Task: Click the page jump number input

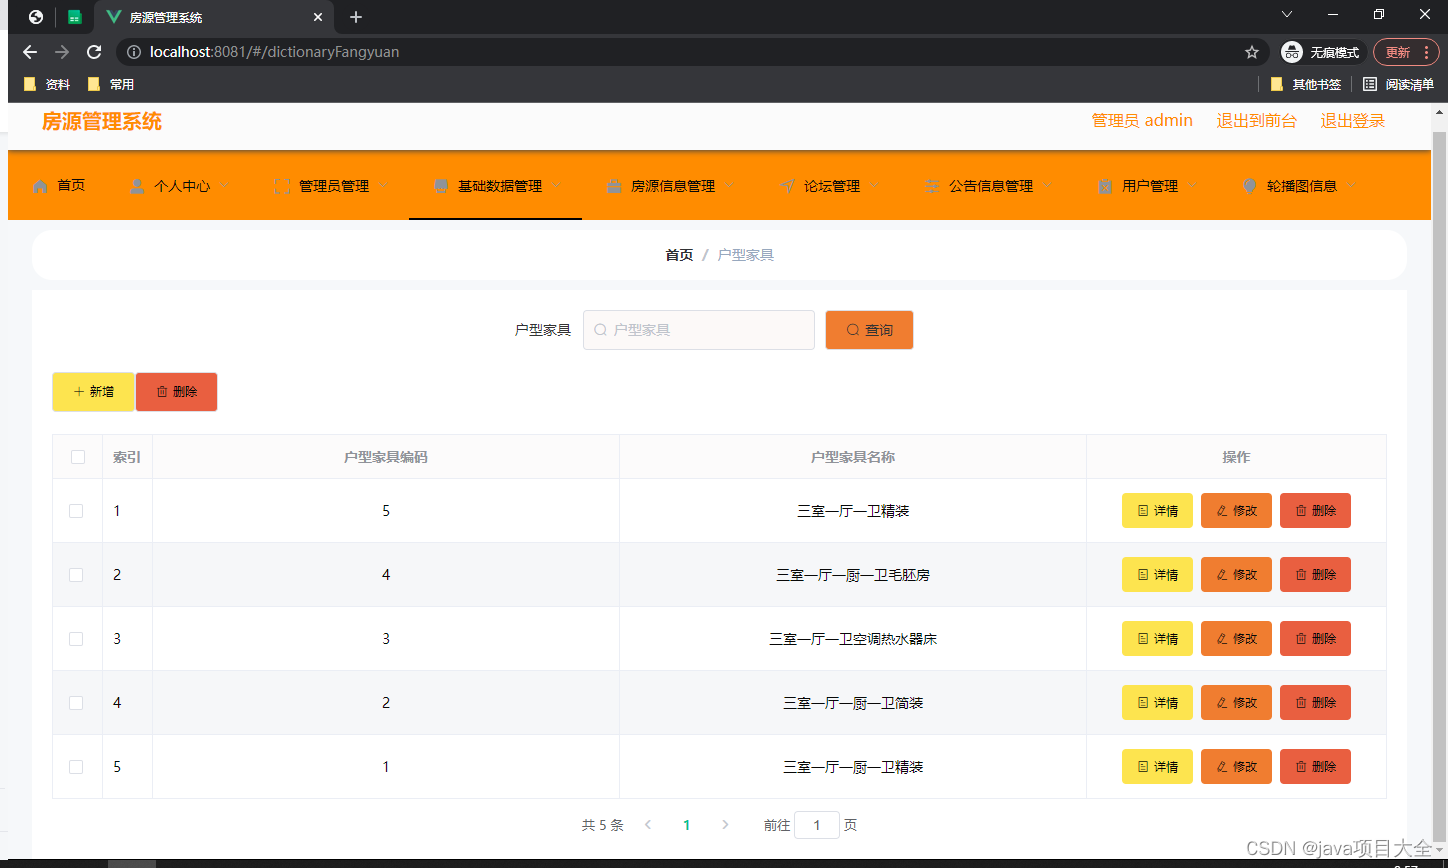Action: pyautogui.click(x=817, y=825)
